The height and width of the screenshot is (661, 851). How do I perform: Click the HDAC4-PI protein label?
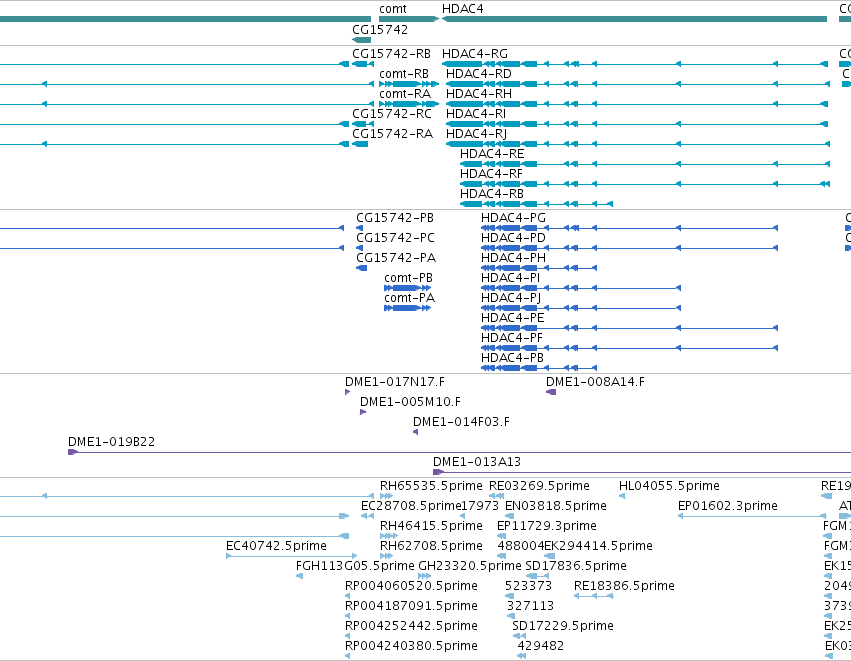pos(511,278)
